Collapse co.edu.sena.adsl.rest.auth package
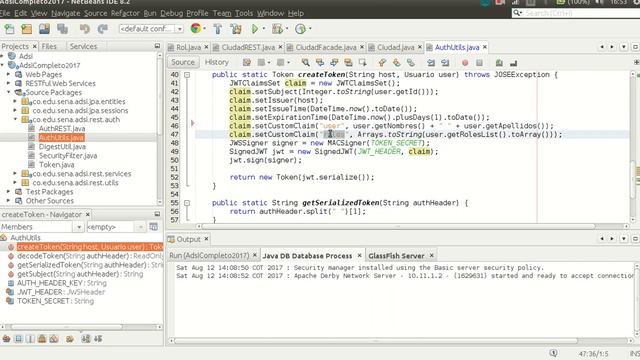Image resolution: width=640 pixels, height=360 pixels. coord(15,119)
